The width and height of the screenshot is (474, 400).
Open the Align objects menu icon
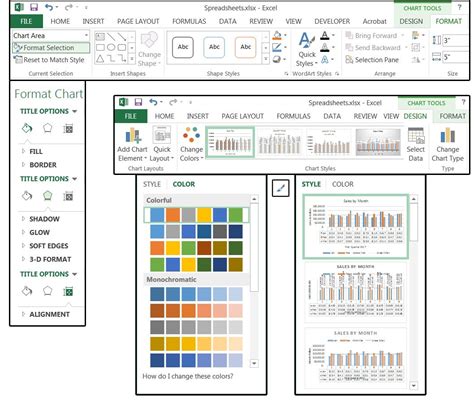click(418, 35)
